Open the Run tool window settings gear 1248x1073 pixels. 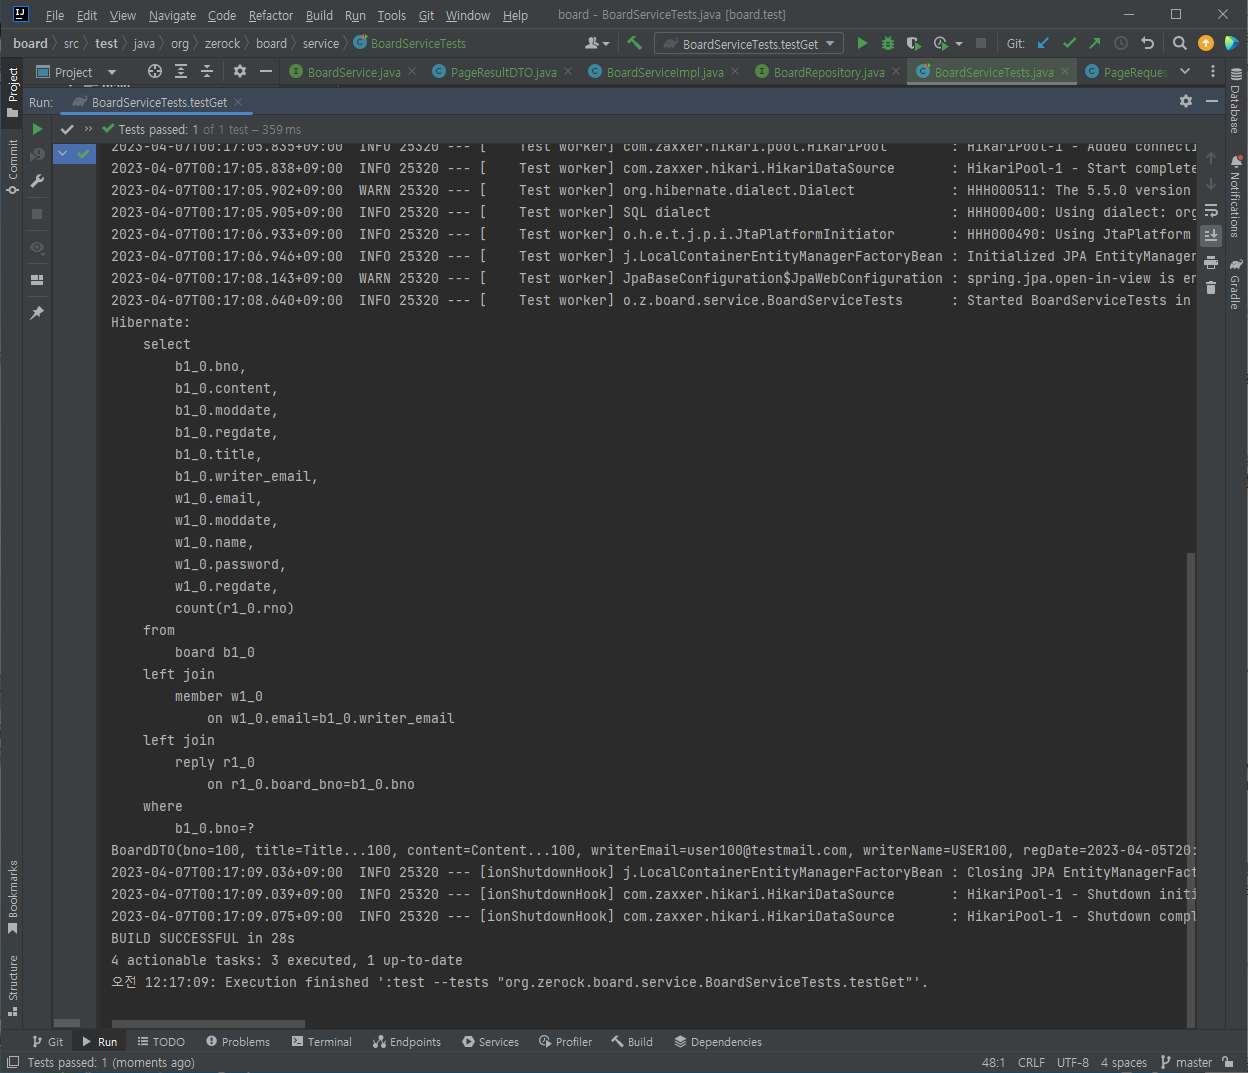tap(1186, 101)
